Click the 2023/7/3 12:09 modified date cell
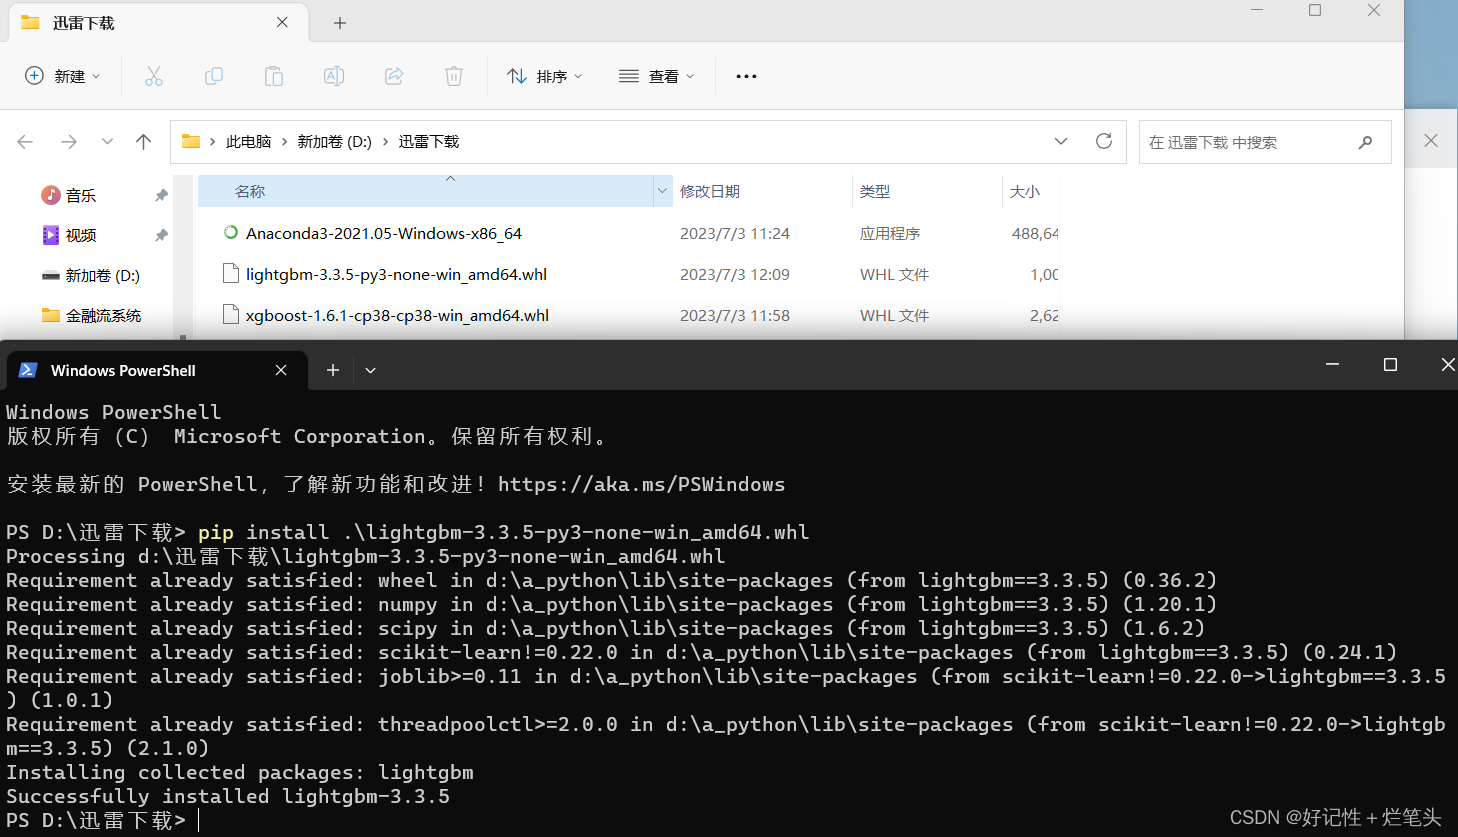 coord(735,274)
